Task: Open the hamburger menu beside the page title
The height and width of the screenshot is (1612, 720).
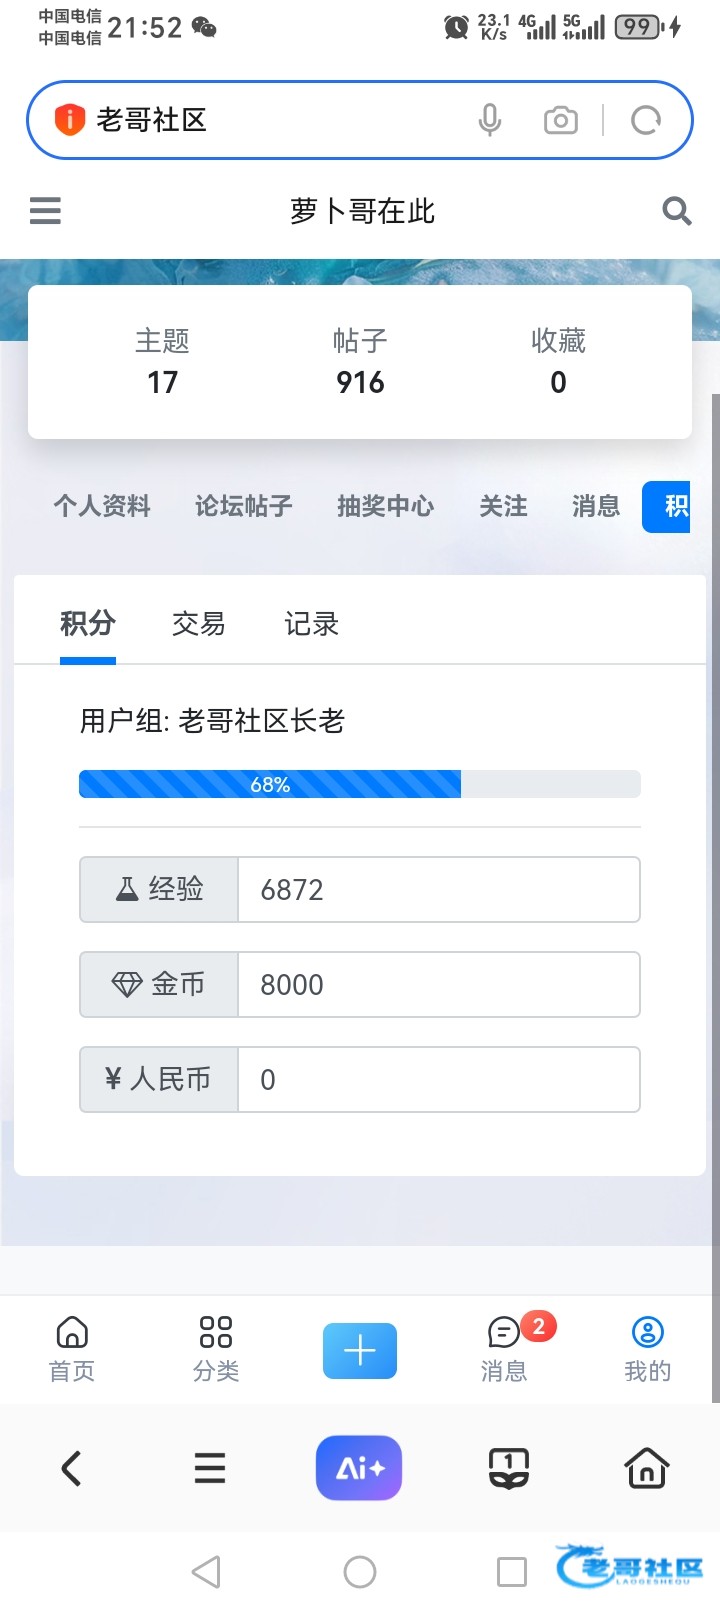Action: tap(45, 211)
